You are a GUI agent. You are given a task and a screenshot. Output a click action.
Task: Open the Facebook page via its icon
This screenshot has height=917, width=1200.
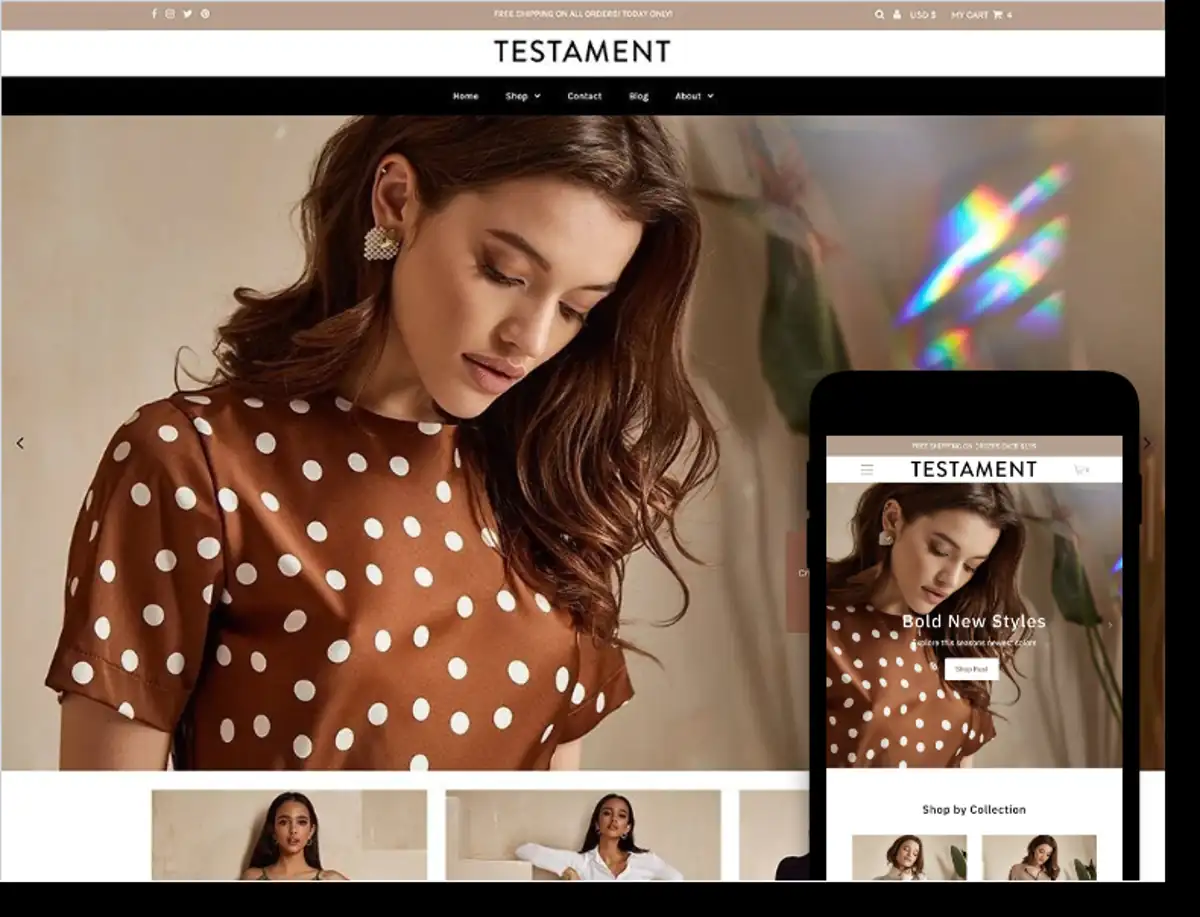(153, 15)
